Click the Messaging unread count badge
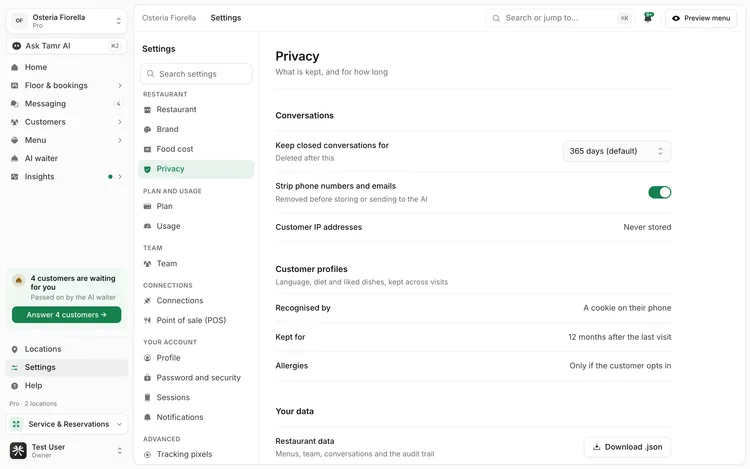This screenshot has width=750, height=469. point(118,104)
